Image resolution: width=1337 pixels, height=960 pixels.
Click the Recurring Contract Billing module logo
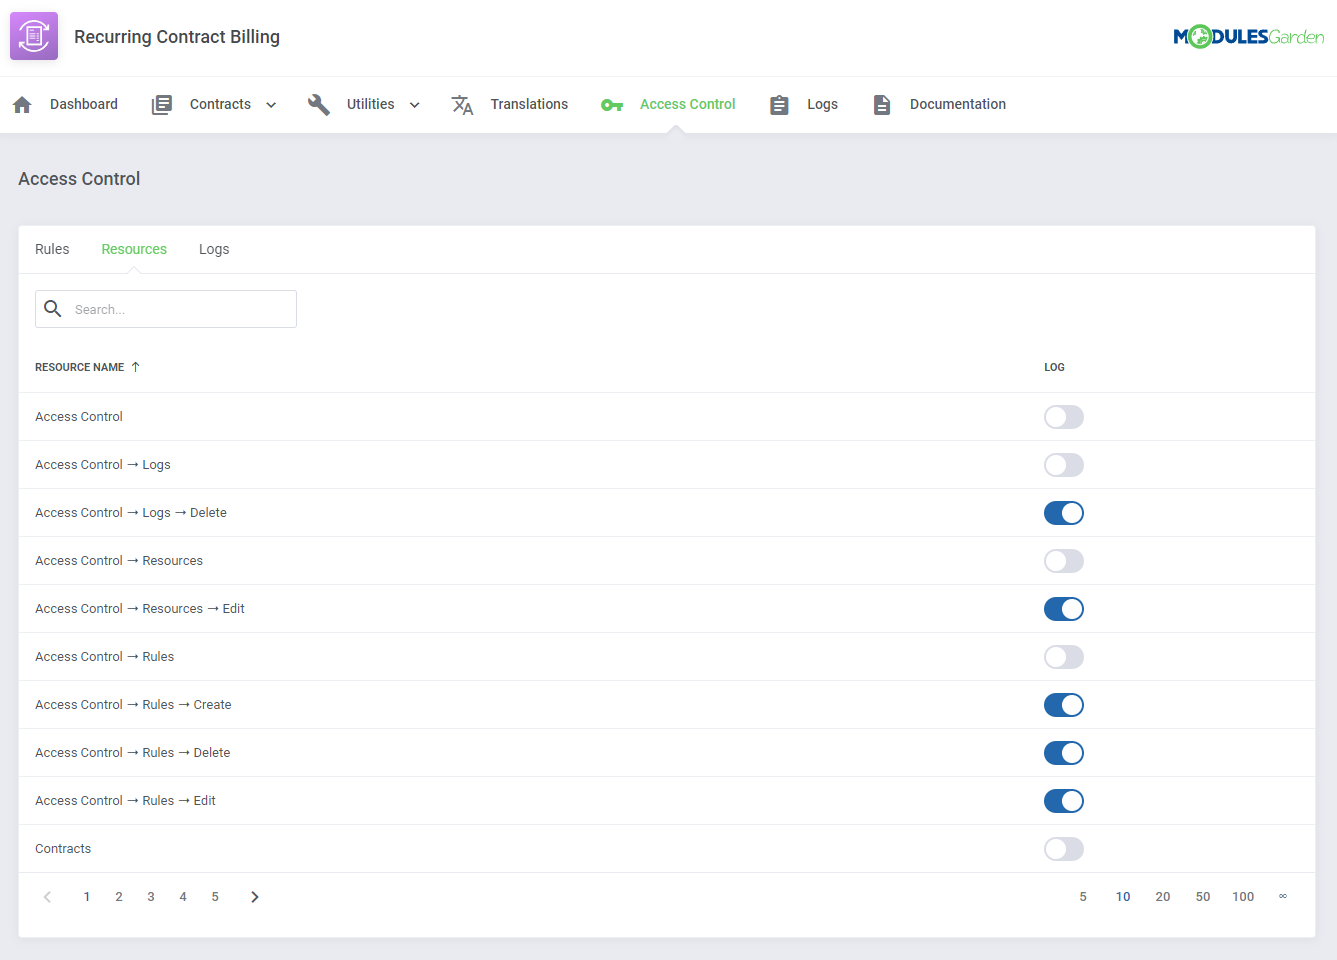pyautogui.click(x=33, y=35)
